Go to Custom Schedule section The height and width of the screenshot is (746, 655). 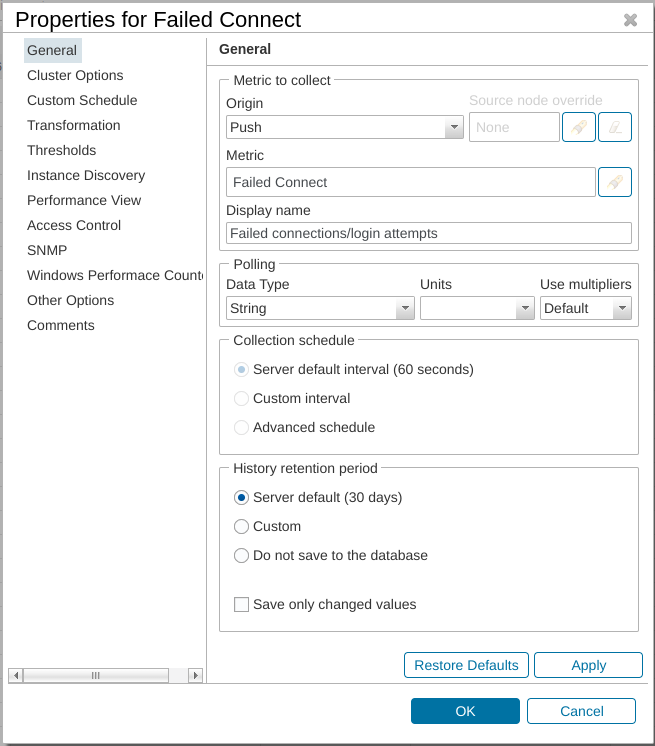coord(82,100)
